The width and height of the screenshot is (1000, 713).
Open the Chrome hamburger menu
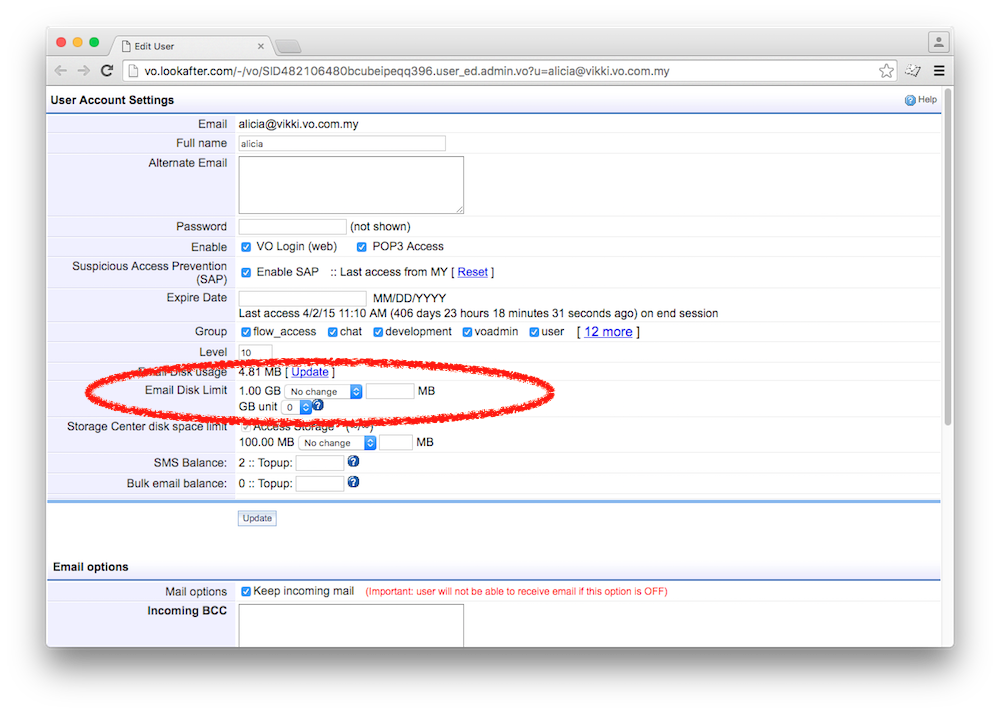click(939, 71)
